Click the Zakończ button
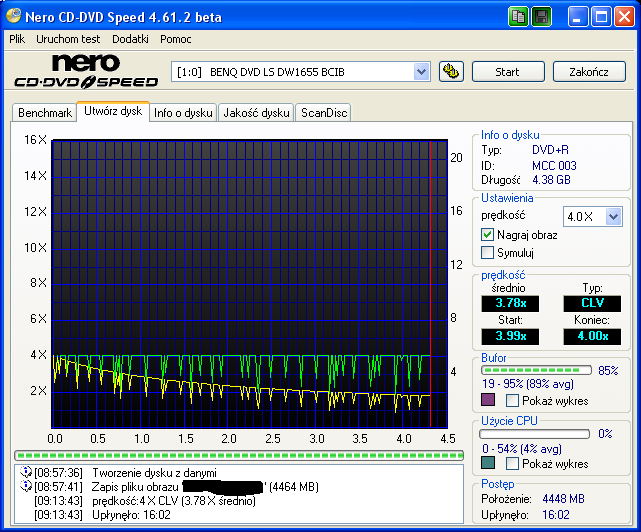The height and width of the screenshot is (532, 641). (589, 72)
